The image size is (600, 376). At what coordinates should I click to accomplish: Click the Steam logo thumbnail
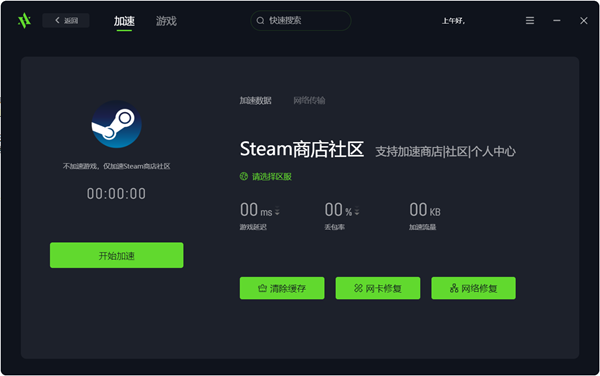(x=116, y=124)
